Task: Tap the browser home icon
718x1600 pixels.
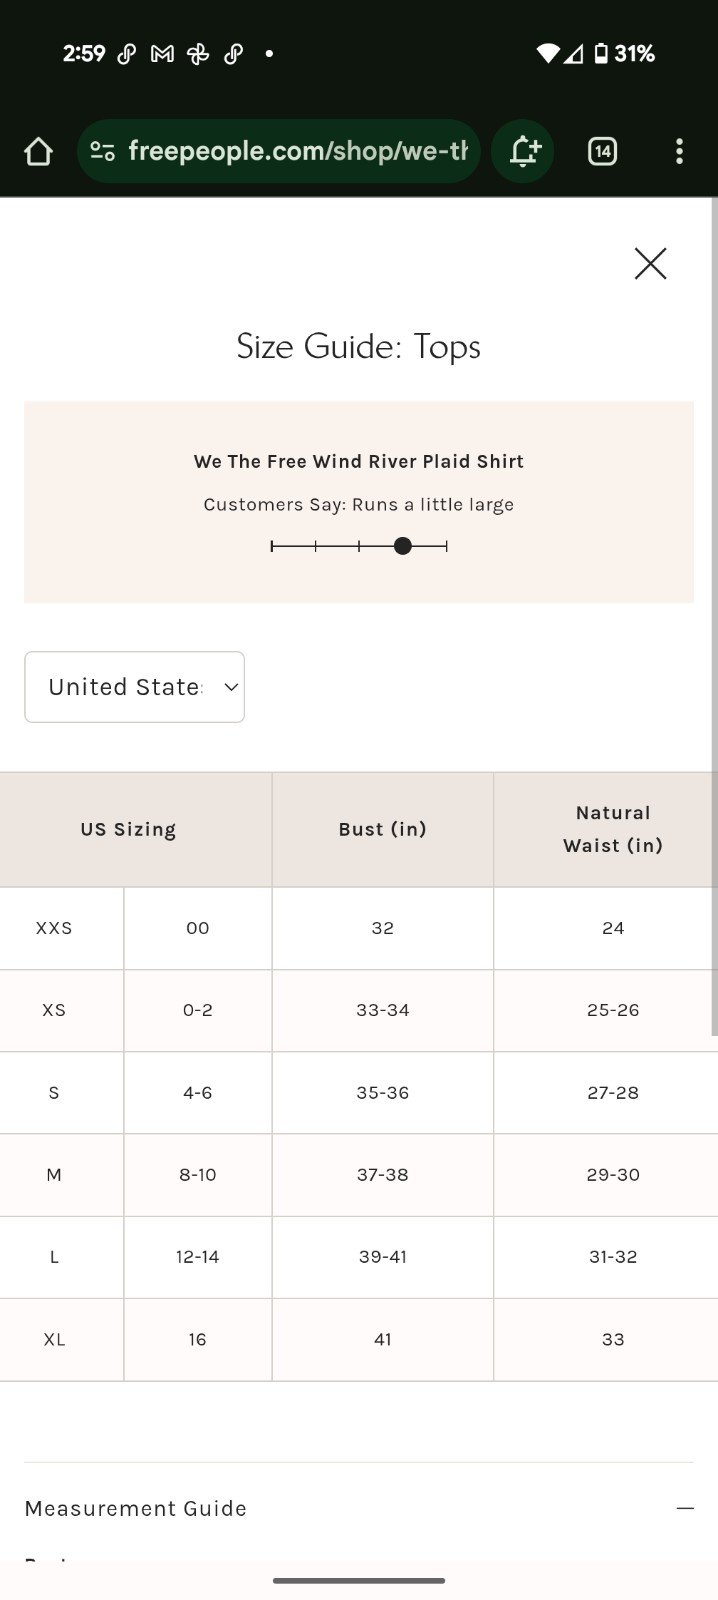Action: click(x=38, y=151)
